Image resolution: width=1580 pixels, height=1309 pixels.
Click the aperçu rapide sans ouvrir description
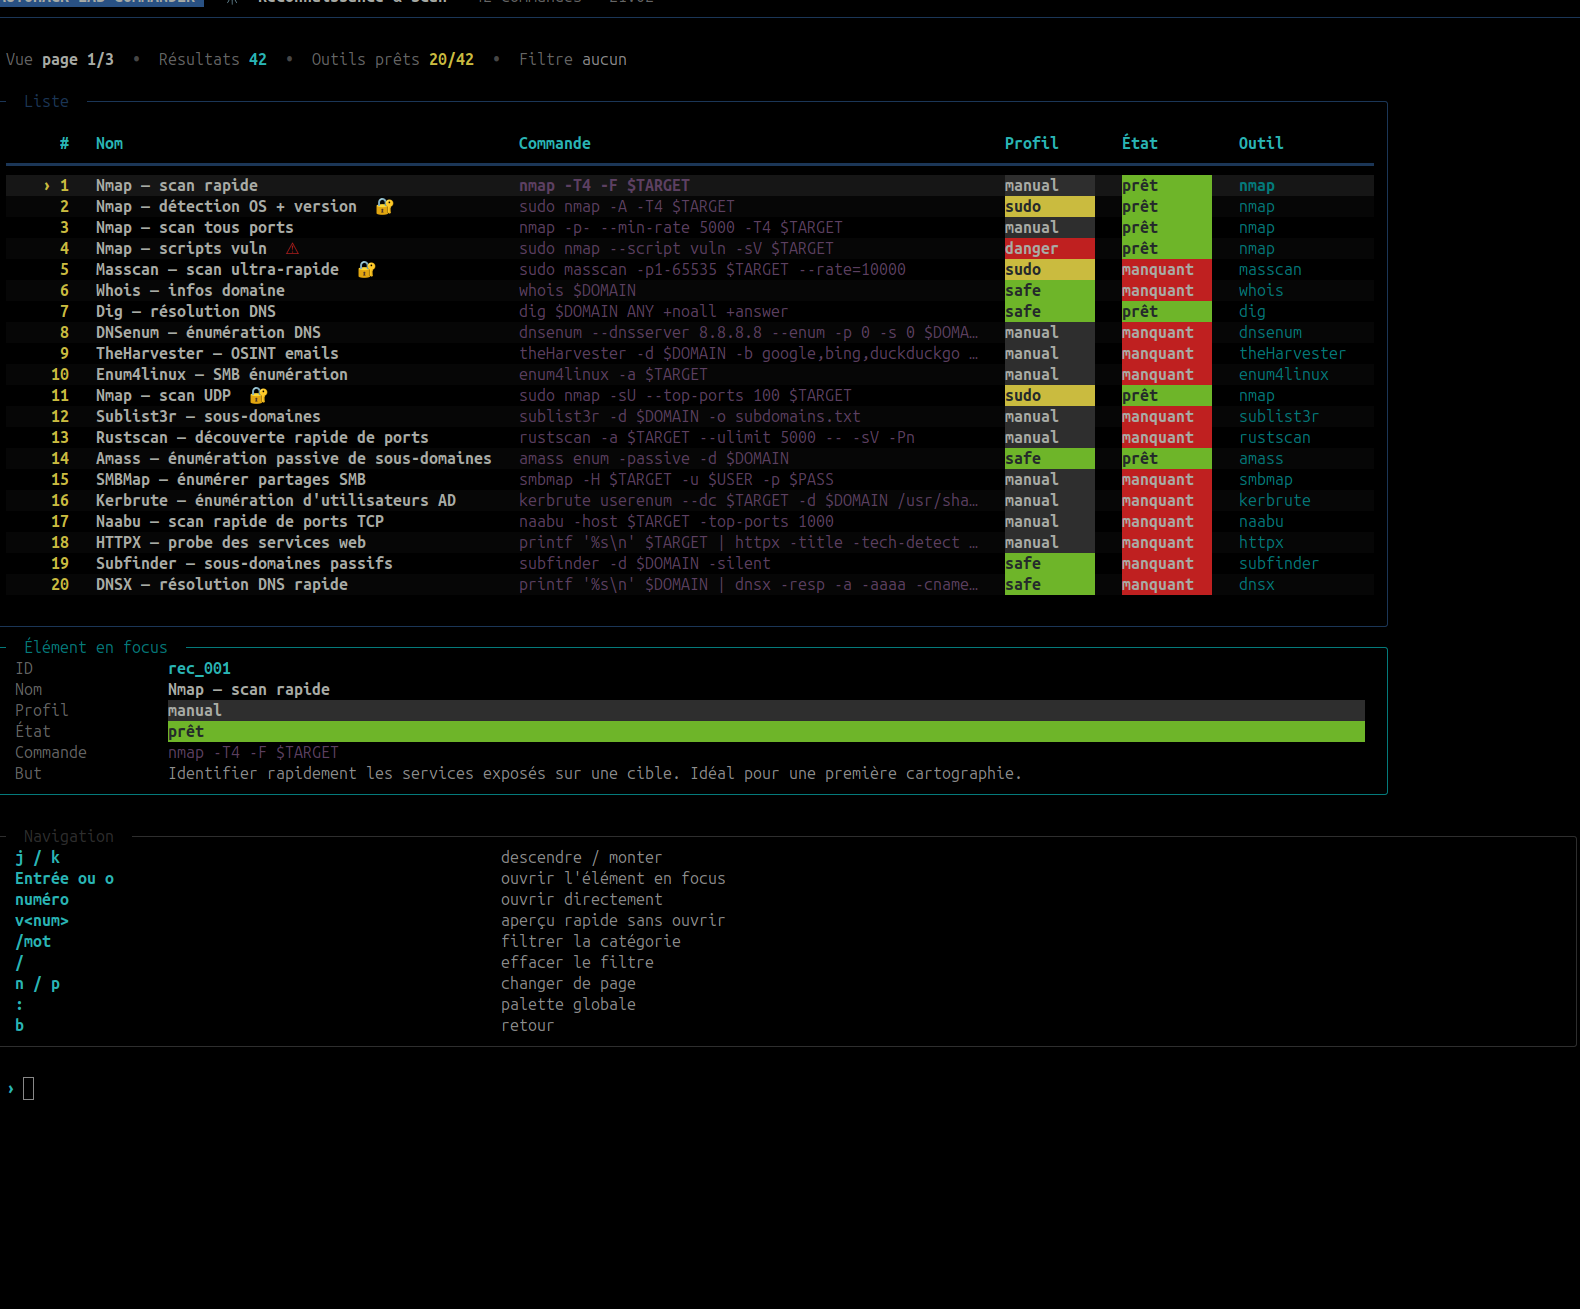[613, 921]
